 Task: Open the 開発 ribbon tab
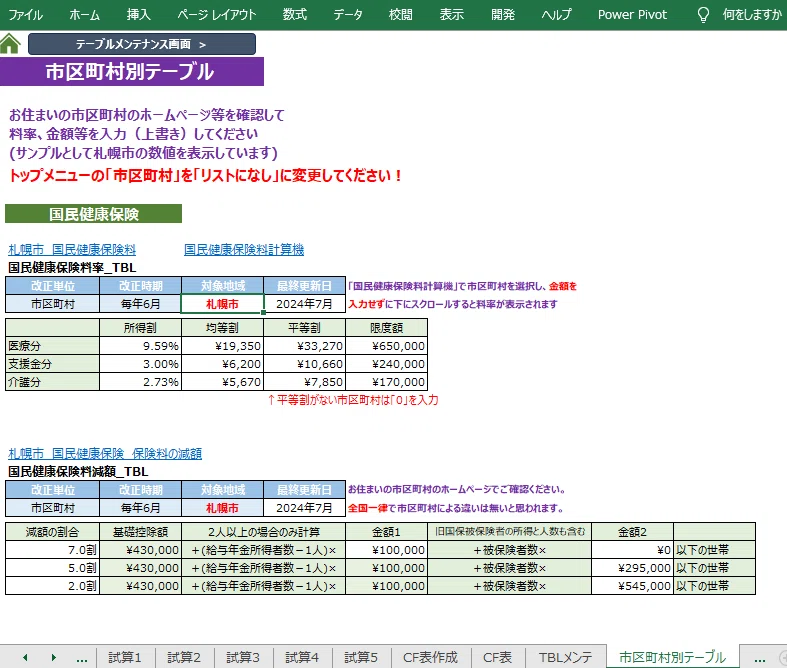(x=503, y=15)
